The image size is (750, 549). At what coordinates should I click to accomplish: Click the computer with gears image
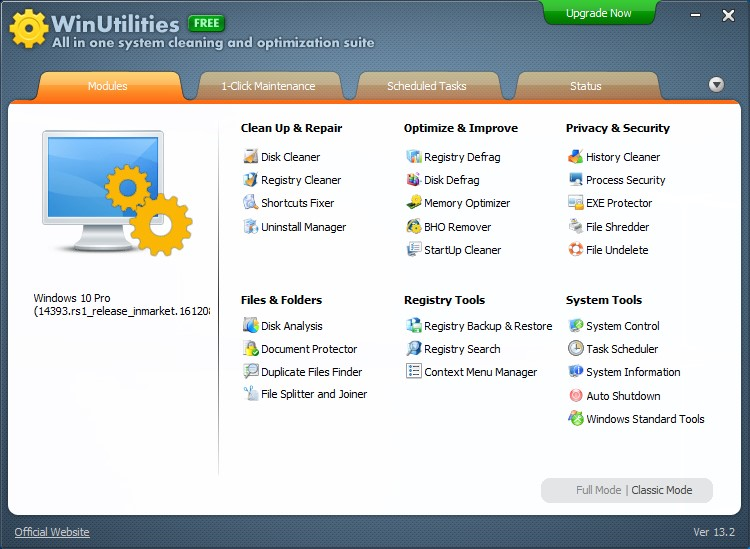point(117,193)
